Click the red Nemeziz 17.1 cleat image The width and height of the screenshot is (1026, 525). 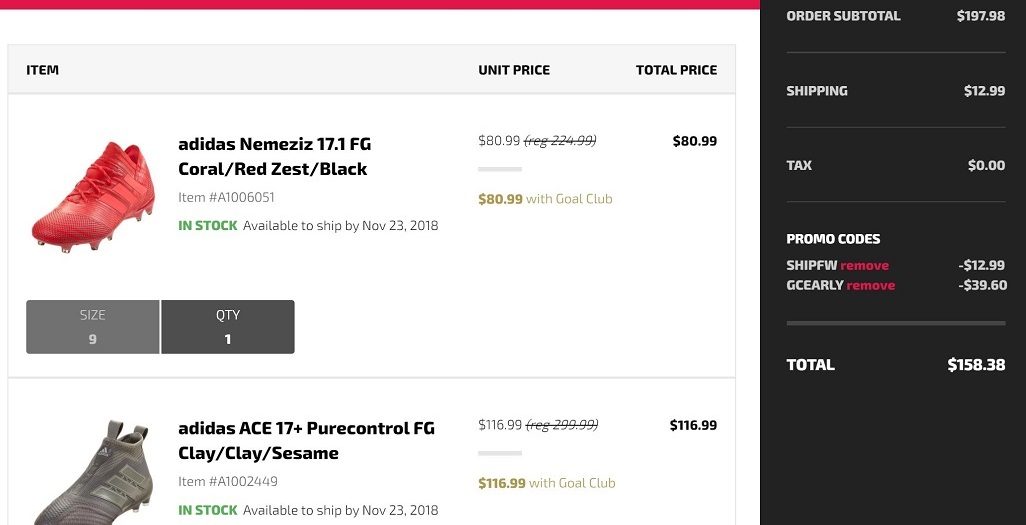tap(93, 195)
